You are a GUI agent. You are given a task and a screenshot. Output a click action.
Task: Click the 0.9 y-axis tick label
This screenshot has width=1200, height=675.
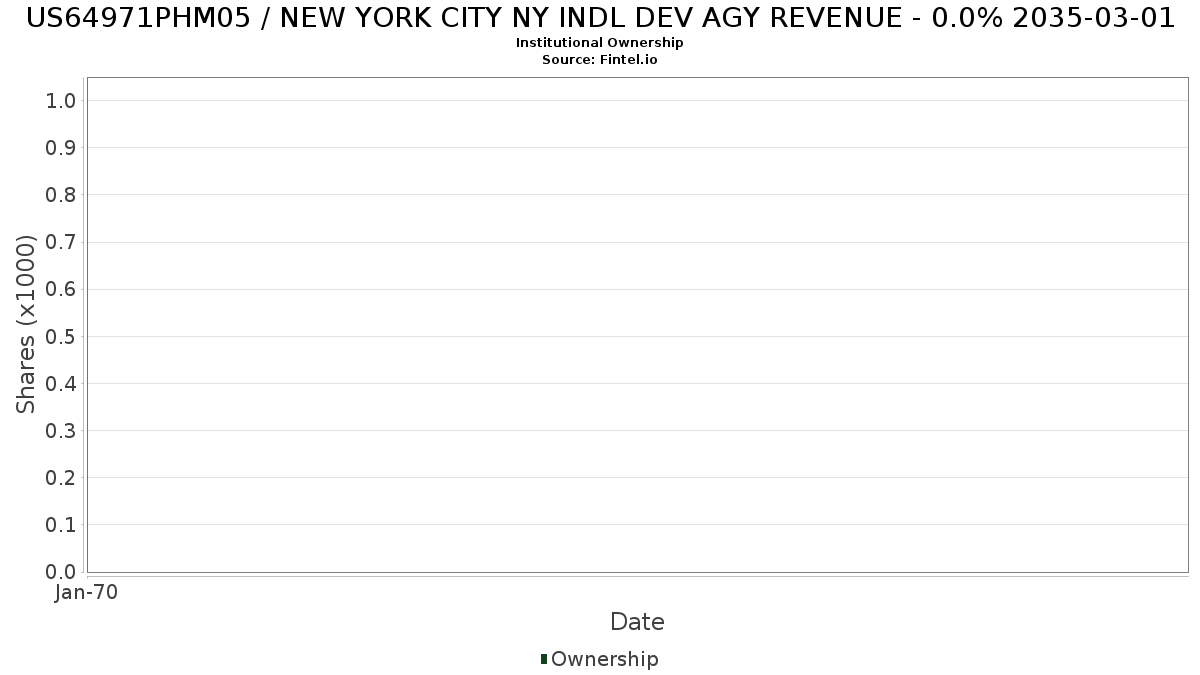point(61,148)
